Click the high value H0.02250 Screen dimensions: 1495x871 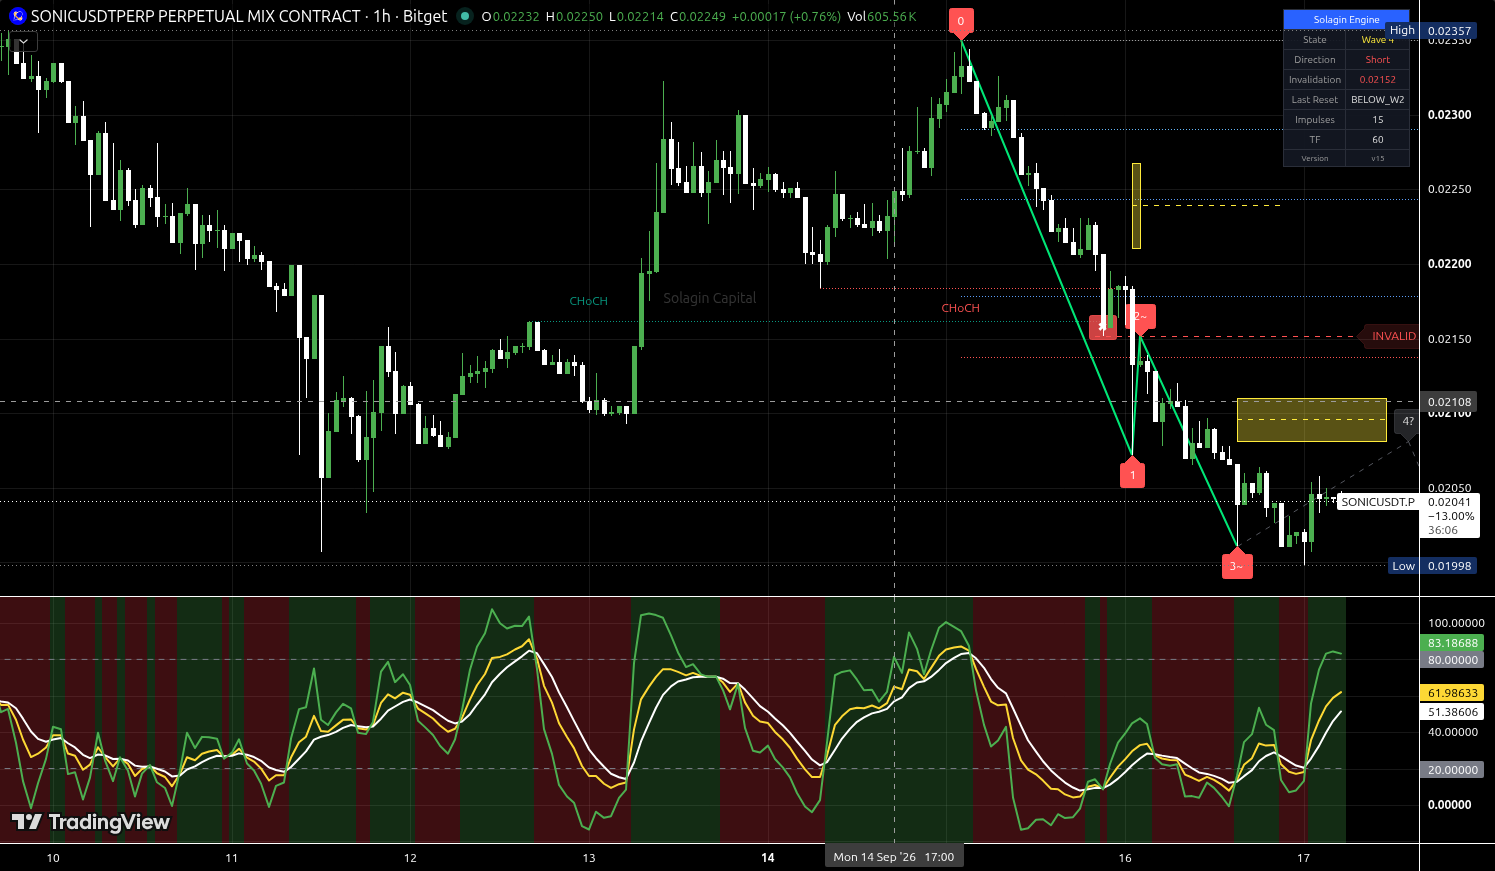coord(574,17)
